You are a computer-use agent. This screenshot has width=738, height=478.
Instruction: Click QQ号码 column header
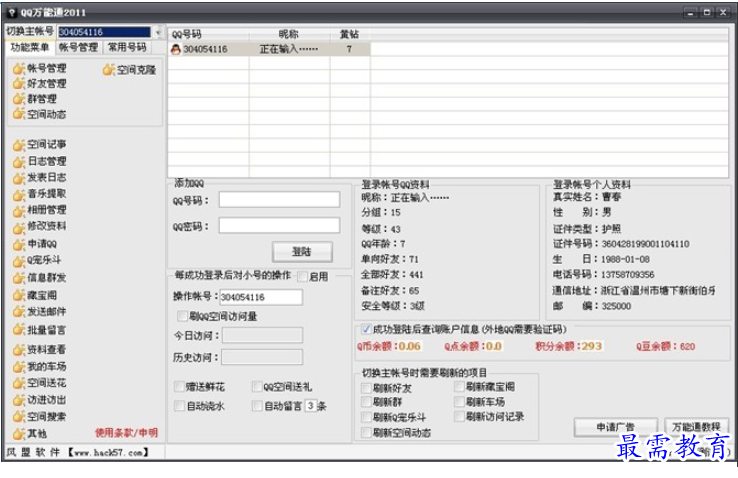click(x=209, y=34)
